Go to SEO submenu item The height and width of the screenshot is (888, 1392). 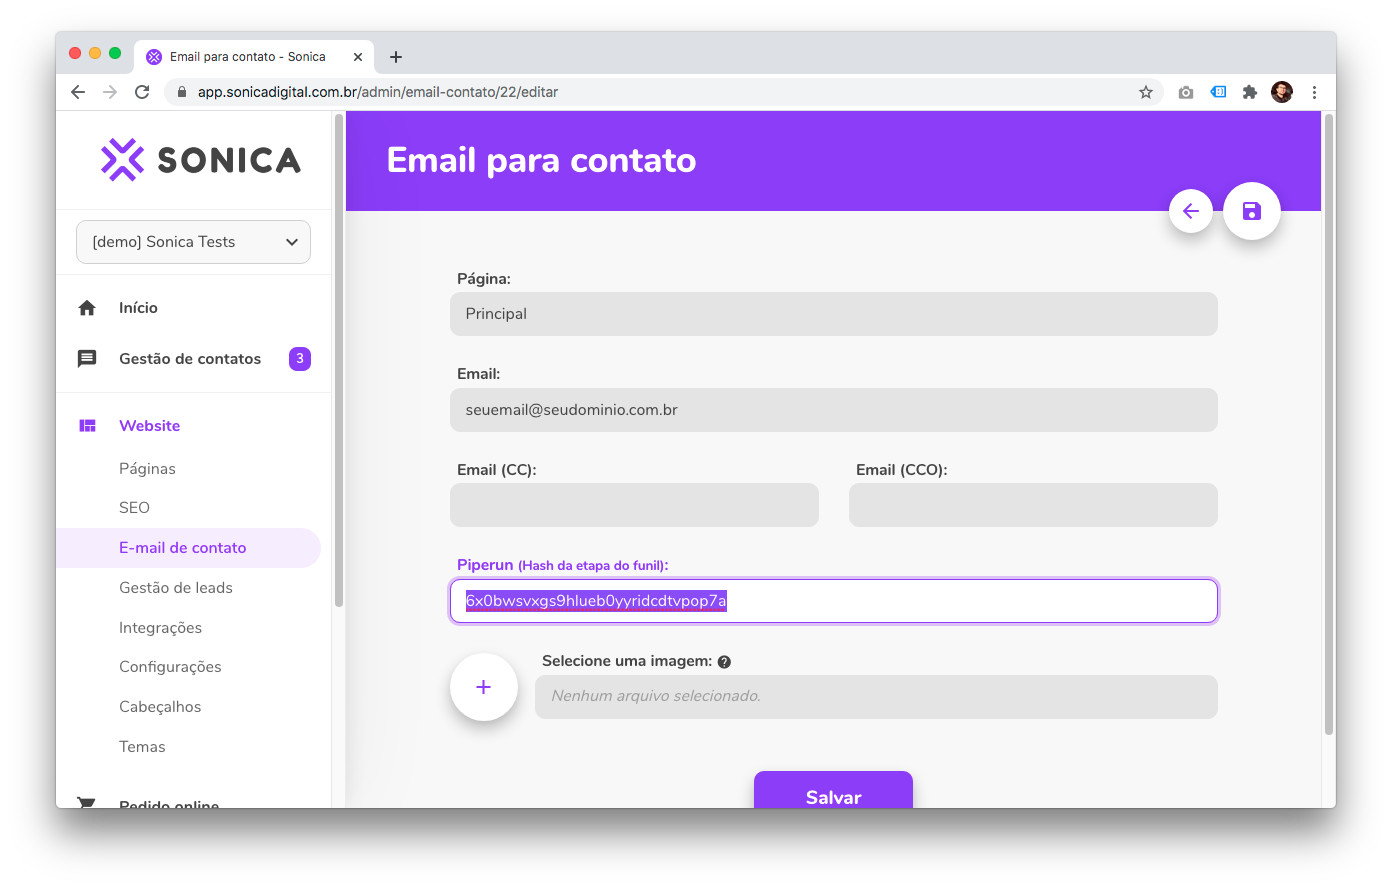coord(134,508)
